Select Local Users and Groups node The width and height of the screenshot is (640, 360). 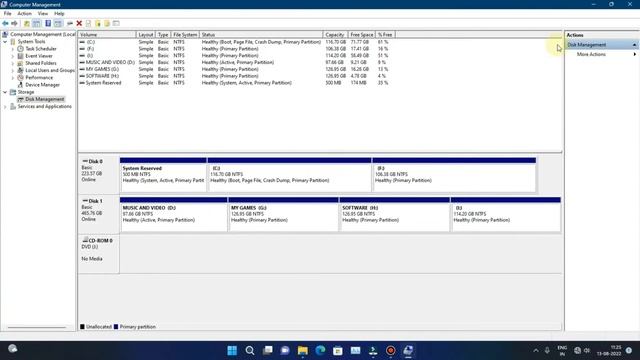pyautogui.click(x=50, y=70)
